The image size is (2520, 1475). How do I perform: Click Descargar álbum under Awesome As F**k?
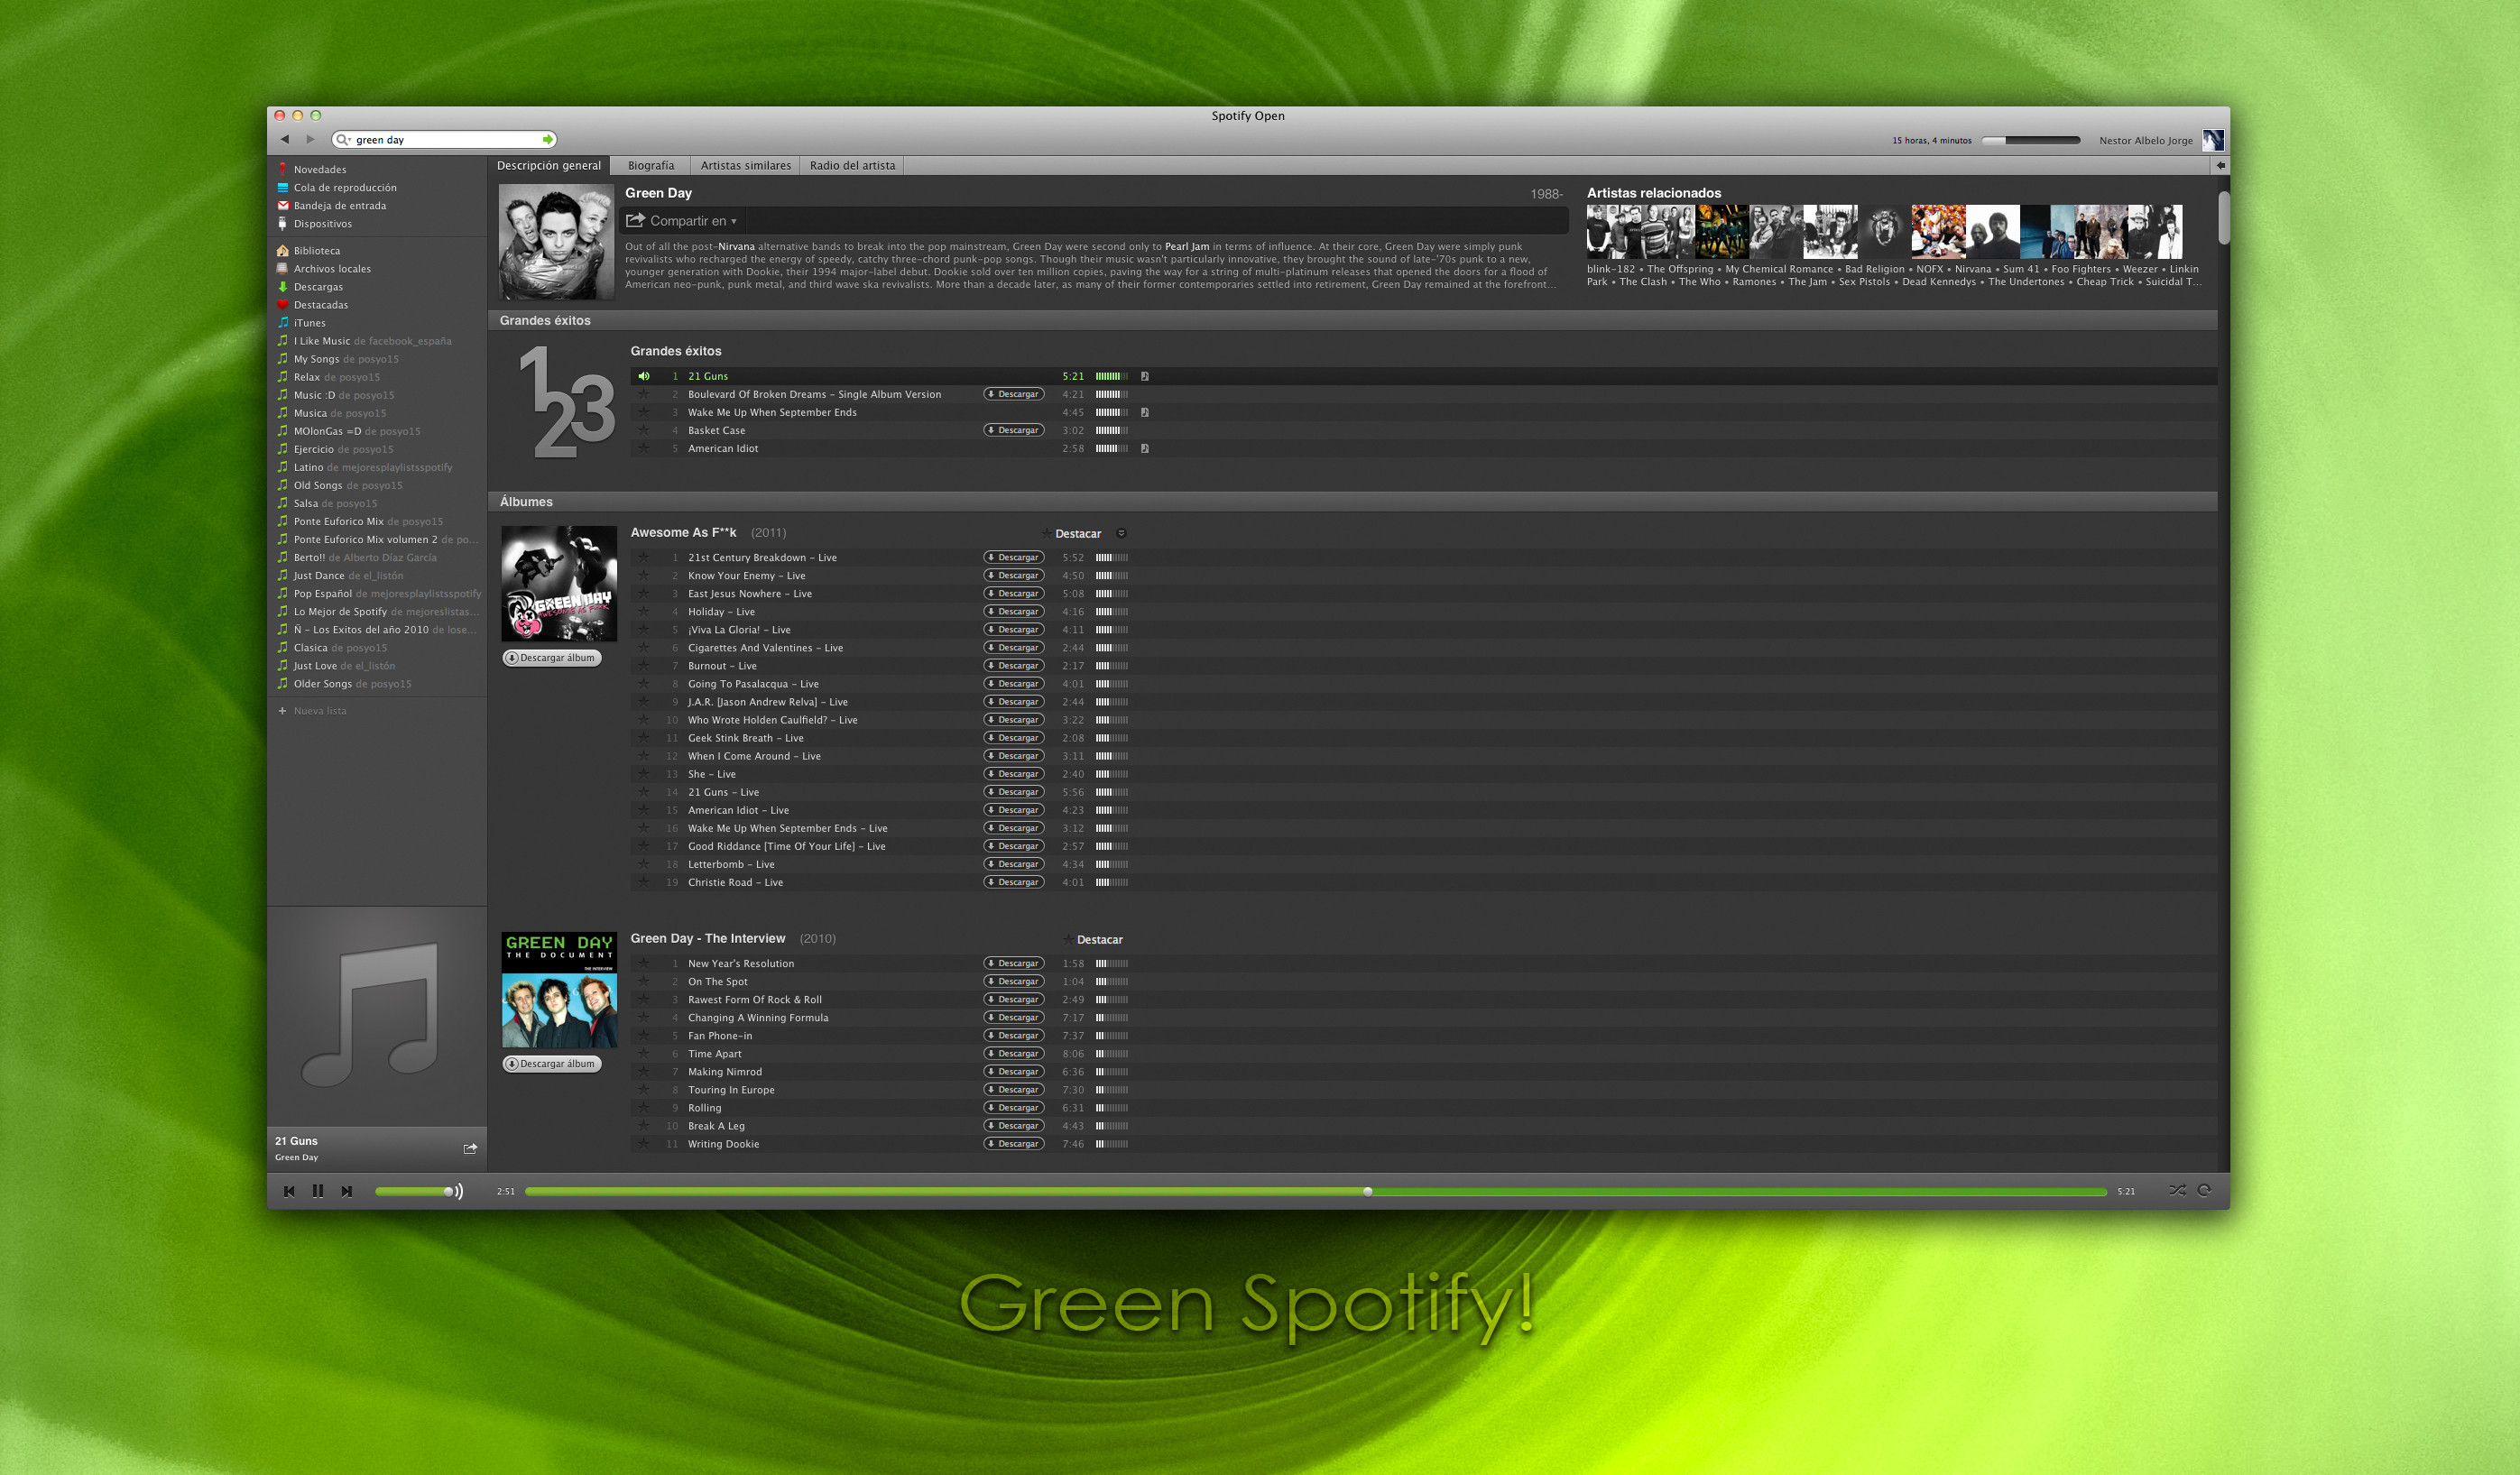point(552,658)
